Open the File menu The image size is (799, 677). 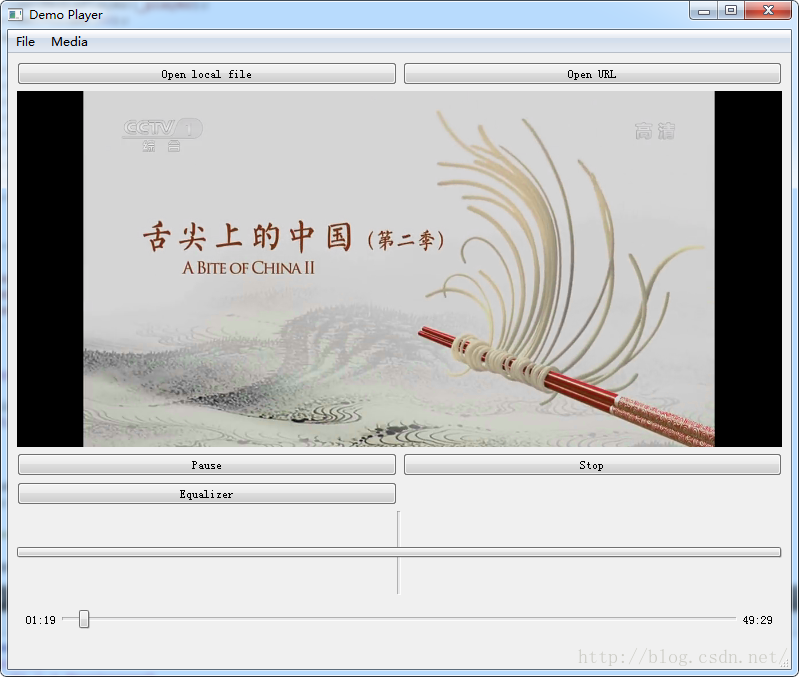tap(25, 42)
